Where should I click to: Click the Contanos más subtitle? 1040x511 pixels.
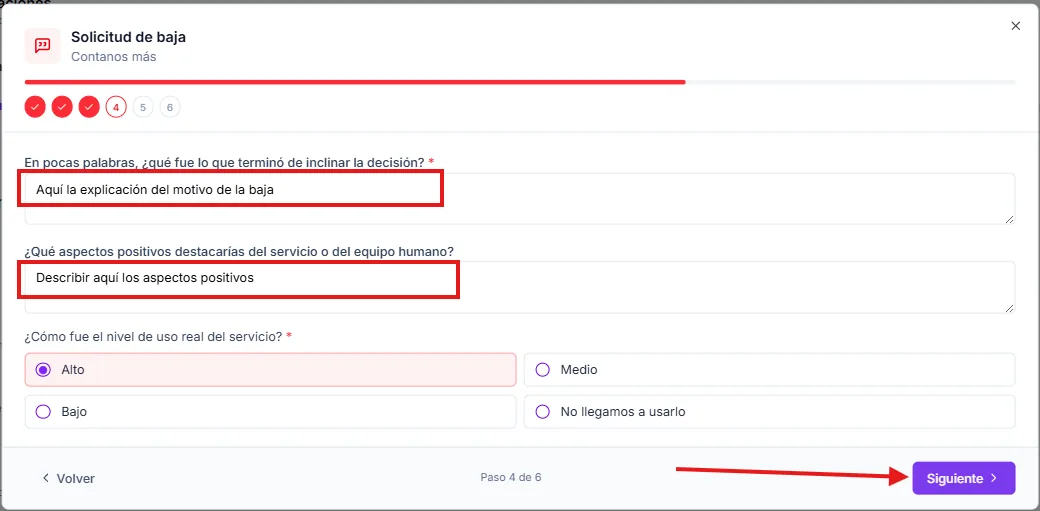[113, 57]
